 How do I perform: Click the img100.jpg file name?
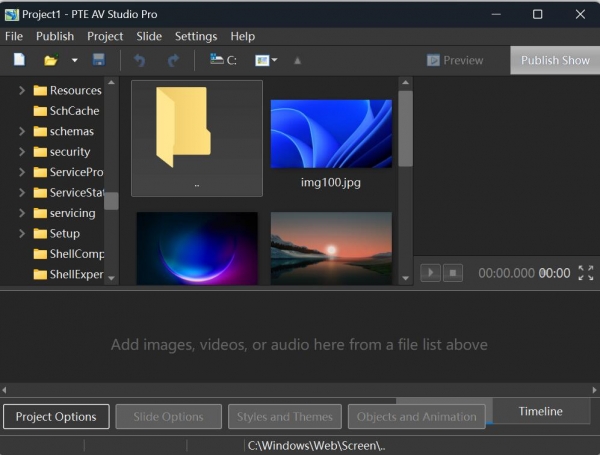point(331,183)
